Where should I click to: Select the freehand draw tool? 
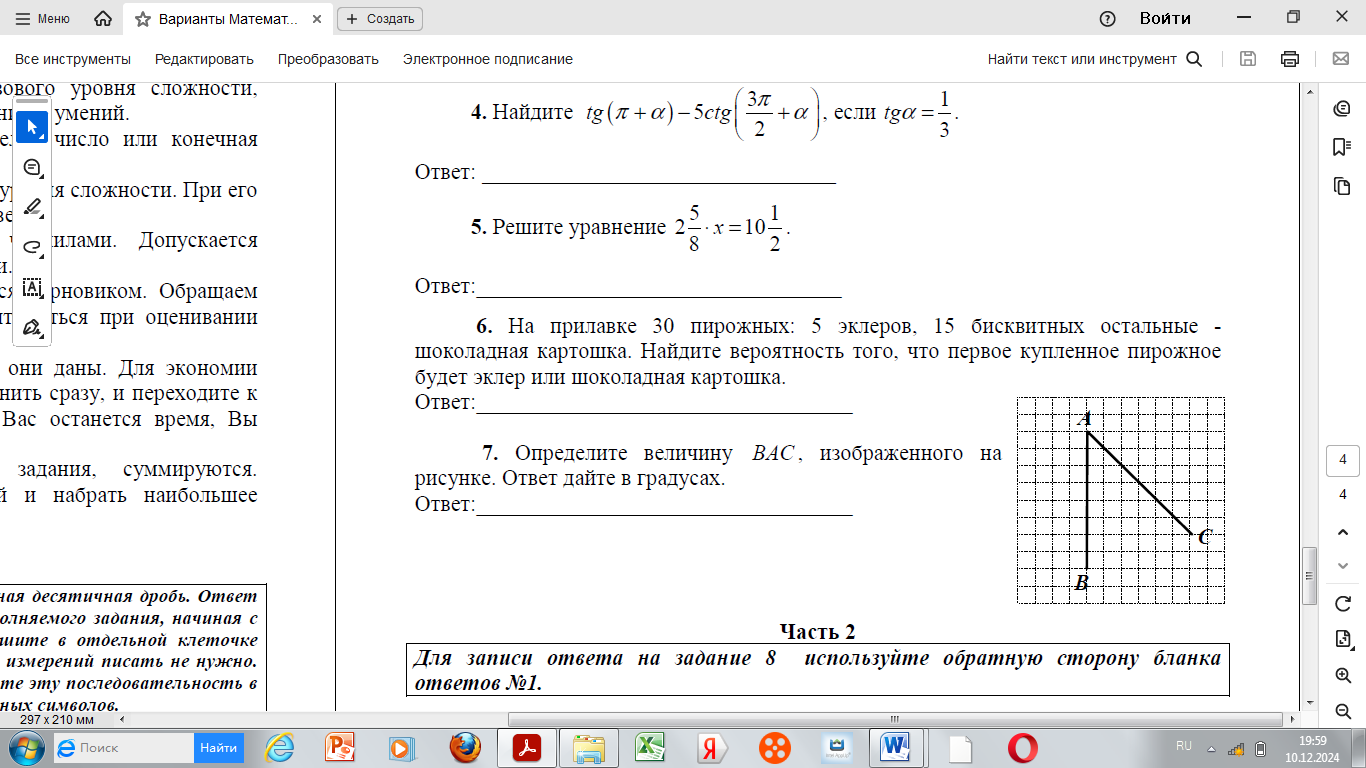[32, 247]
